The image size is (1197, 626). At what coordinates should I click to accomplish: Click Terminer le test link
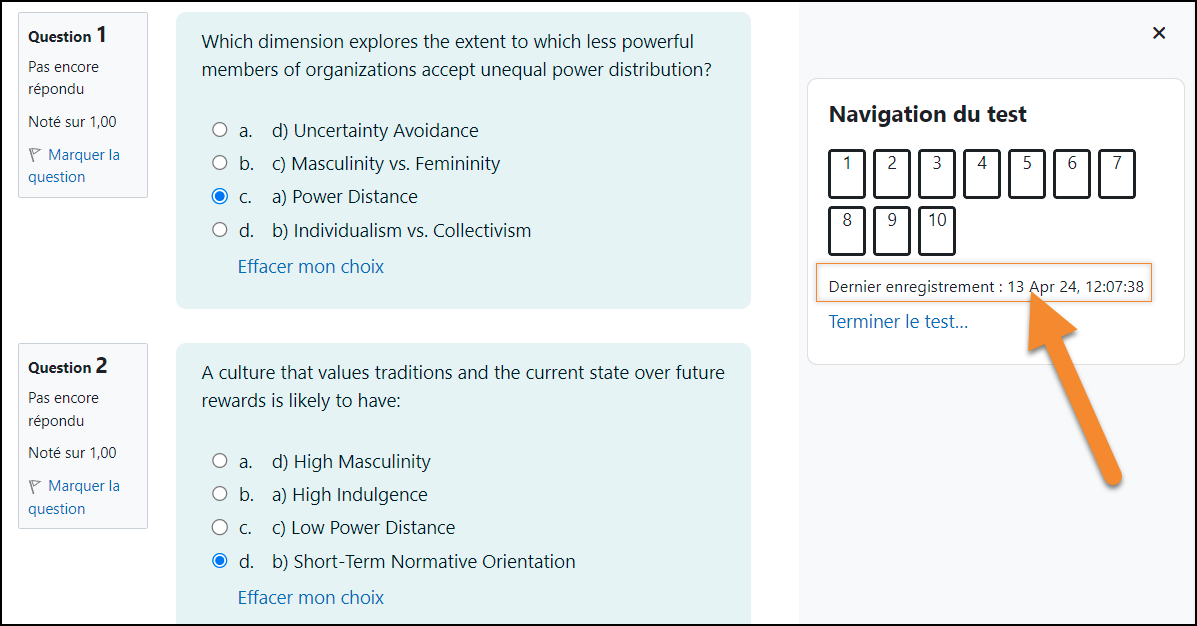898,321
